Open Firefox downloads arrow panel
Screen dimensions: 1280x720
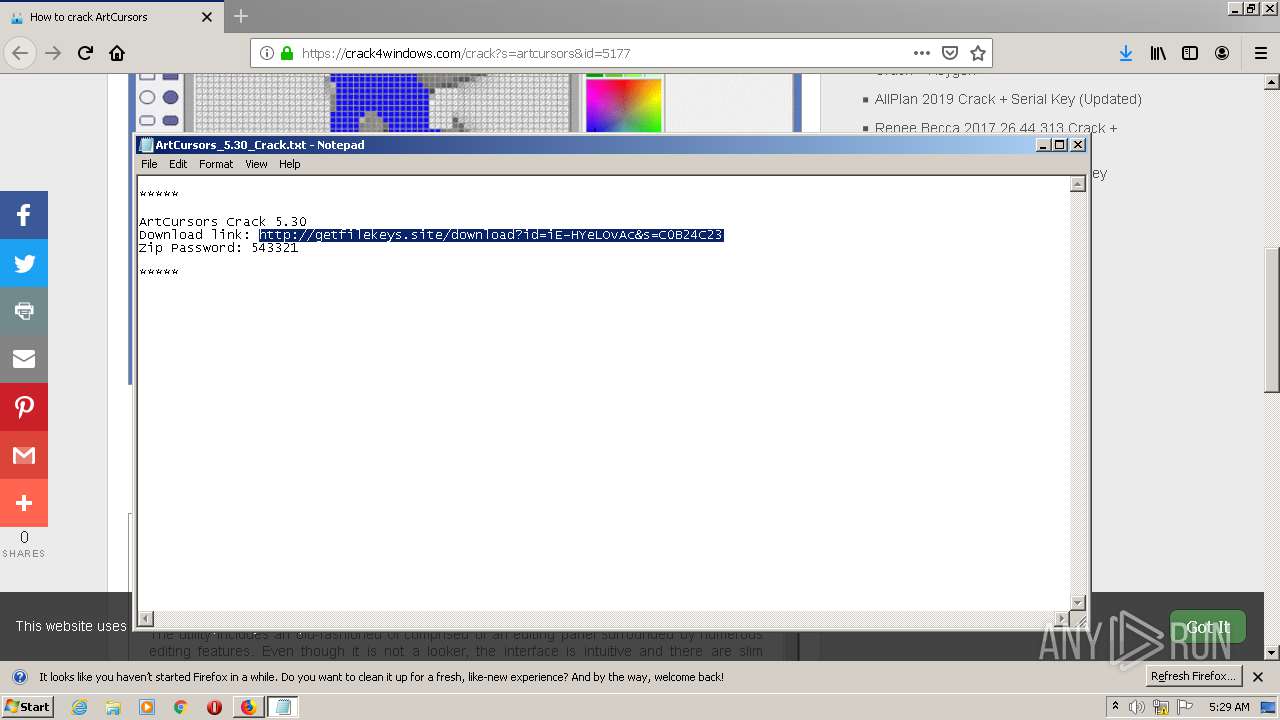point(1126,53)
